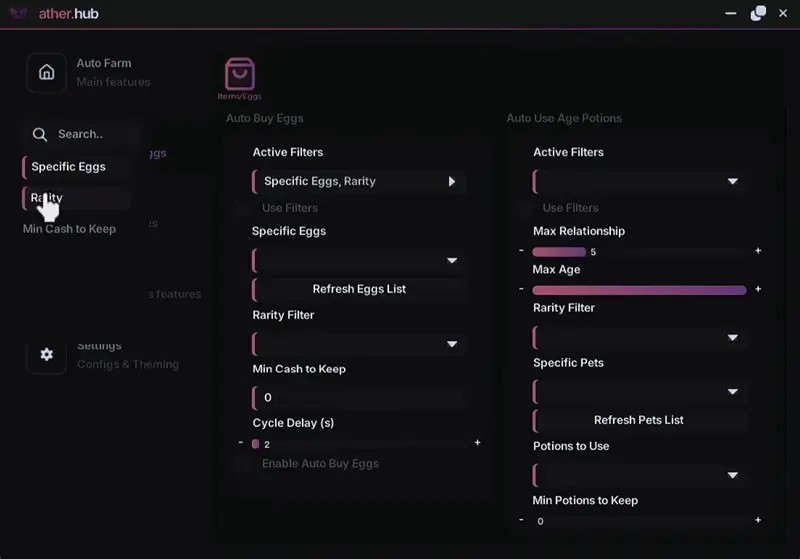This screenshot has width=800, height=559.
Task: Click the Auto Buy Eggs heading
Action: (x=265, y=118)
